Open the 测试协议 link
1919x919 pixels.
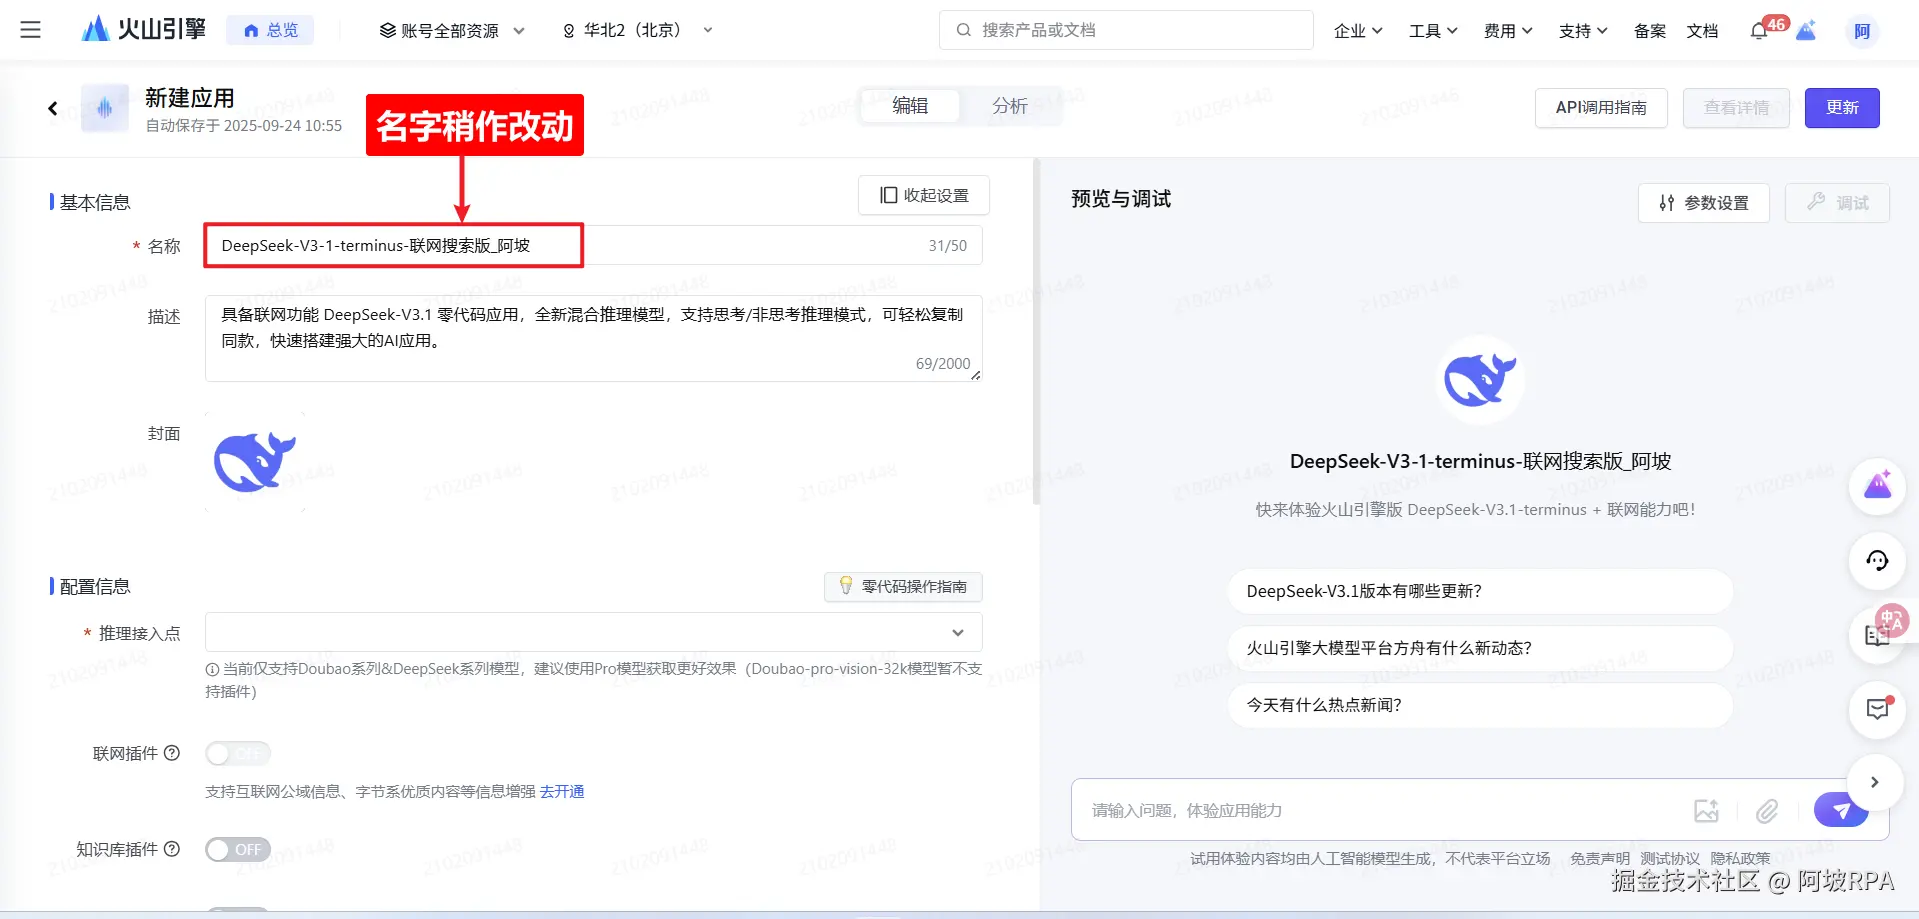[x=1670, y=859]
